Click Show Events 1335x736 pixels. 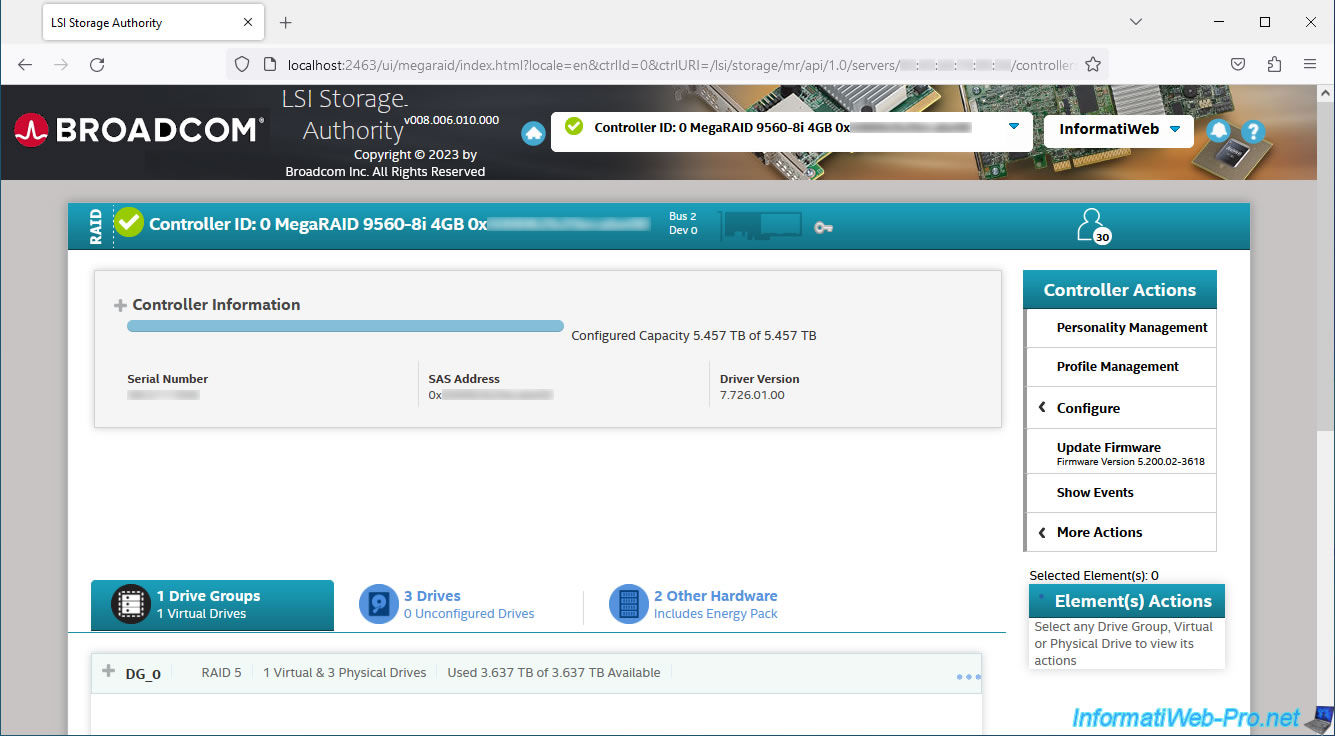pyautogui.click(x=1121, y=493)
